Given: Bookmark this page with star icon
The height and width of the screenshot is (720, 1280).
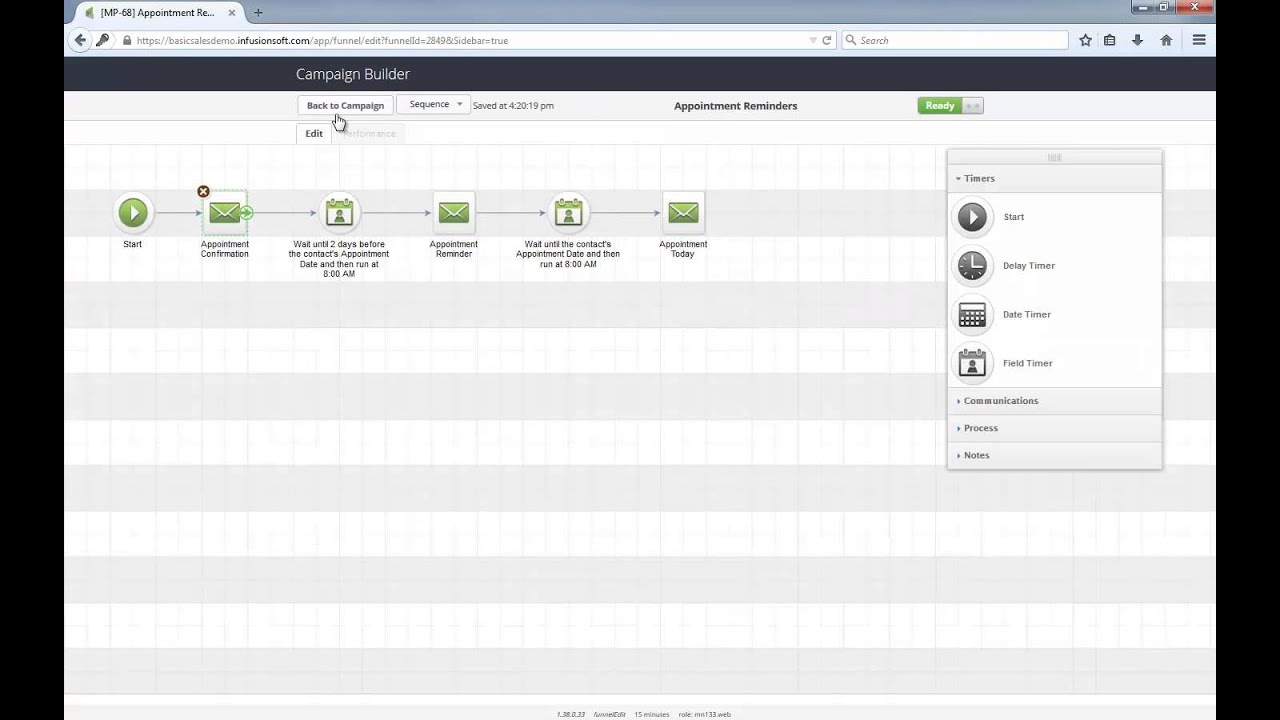Looking at the screenshot, I should (x=1085, y=40).
